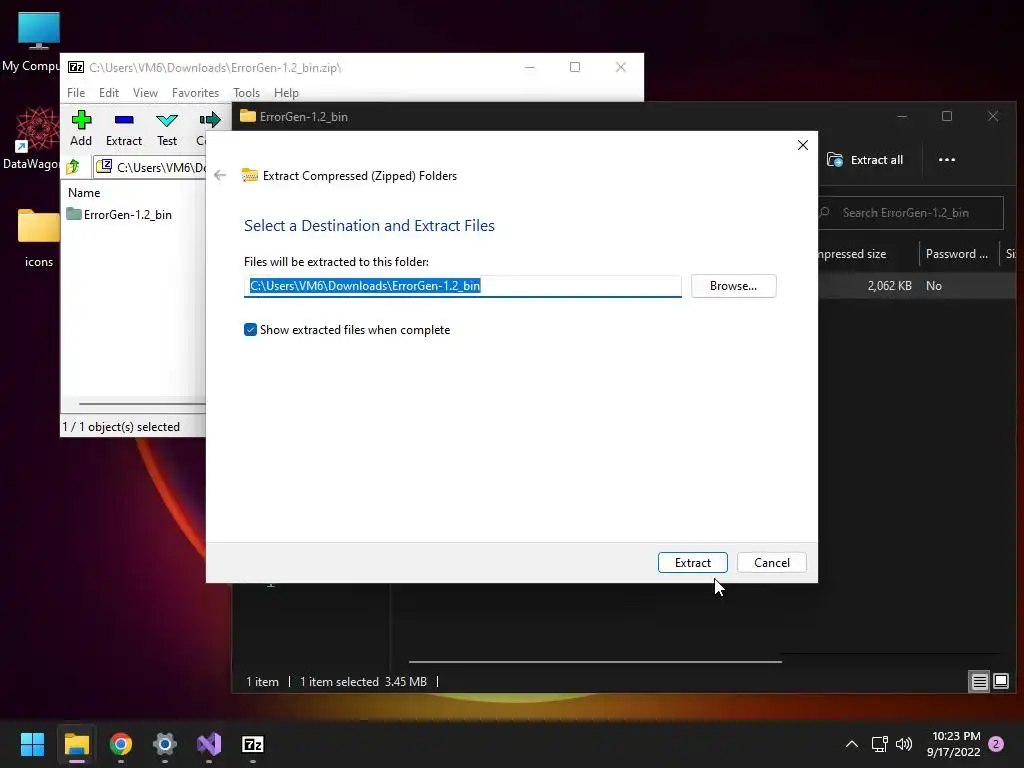The image size is (1024, 768).
Task: Open Favorites menu in 7-Zip
Action: tap(195, 93)
